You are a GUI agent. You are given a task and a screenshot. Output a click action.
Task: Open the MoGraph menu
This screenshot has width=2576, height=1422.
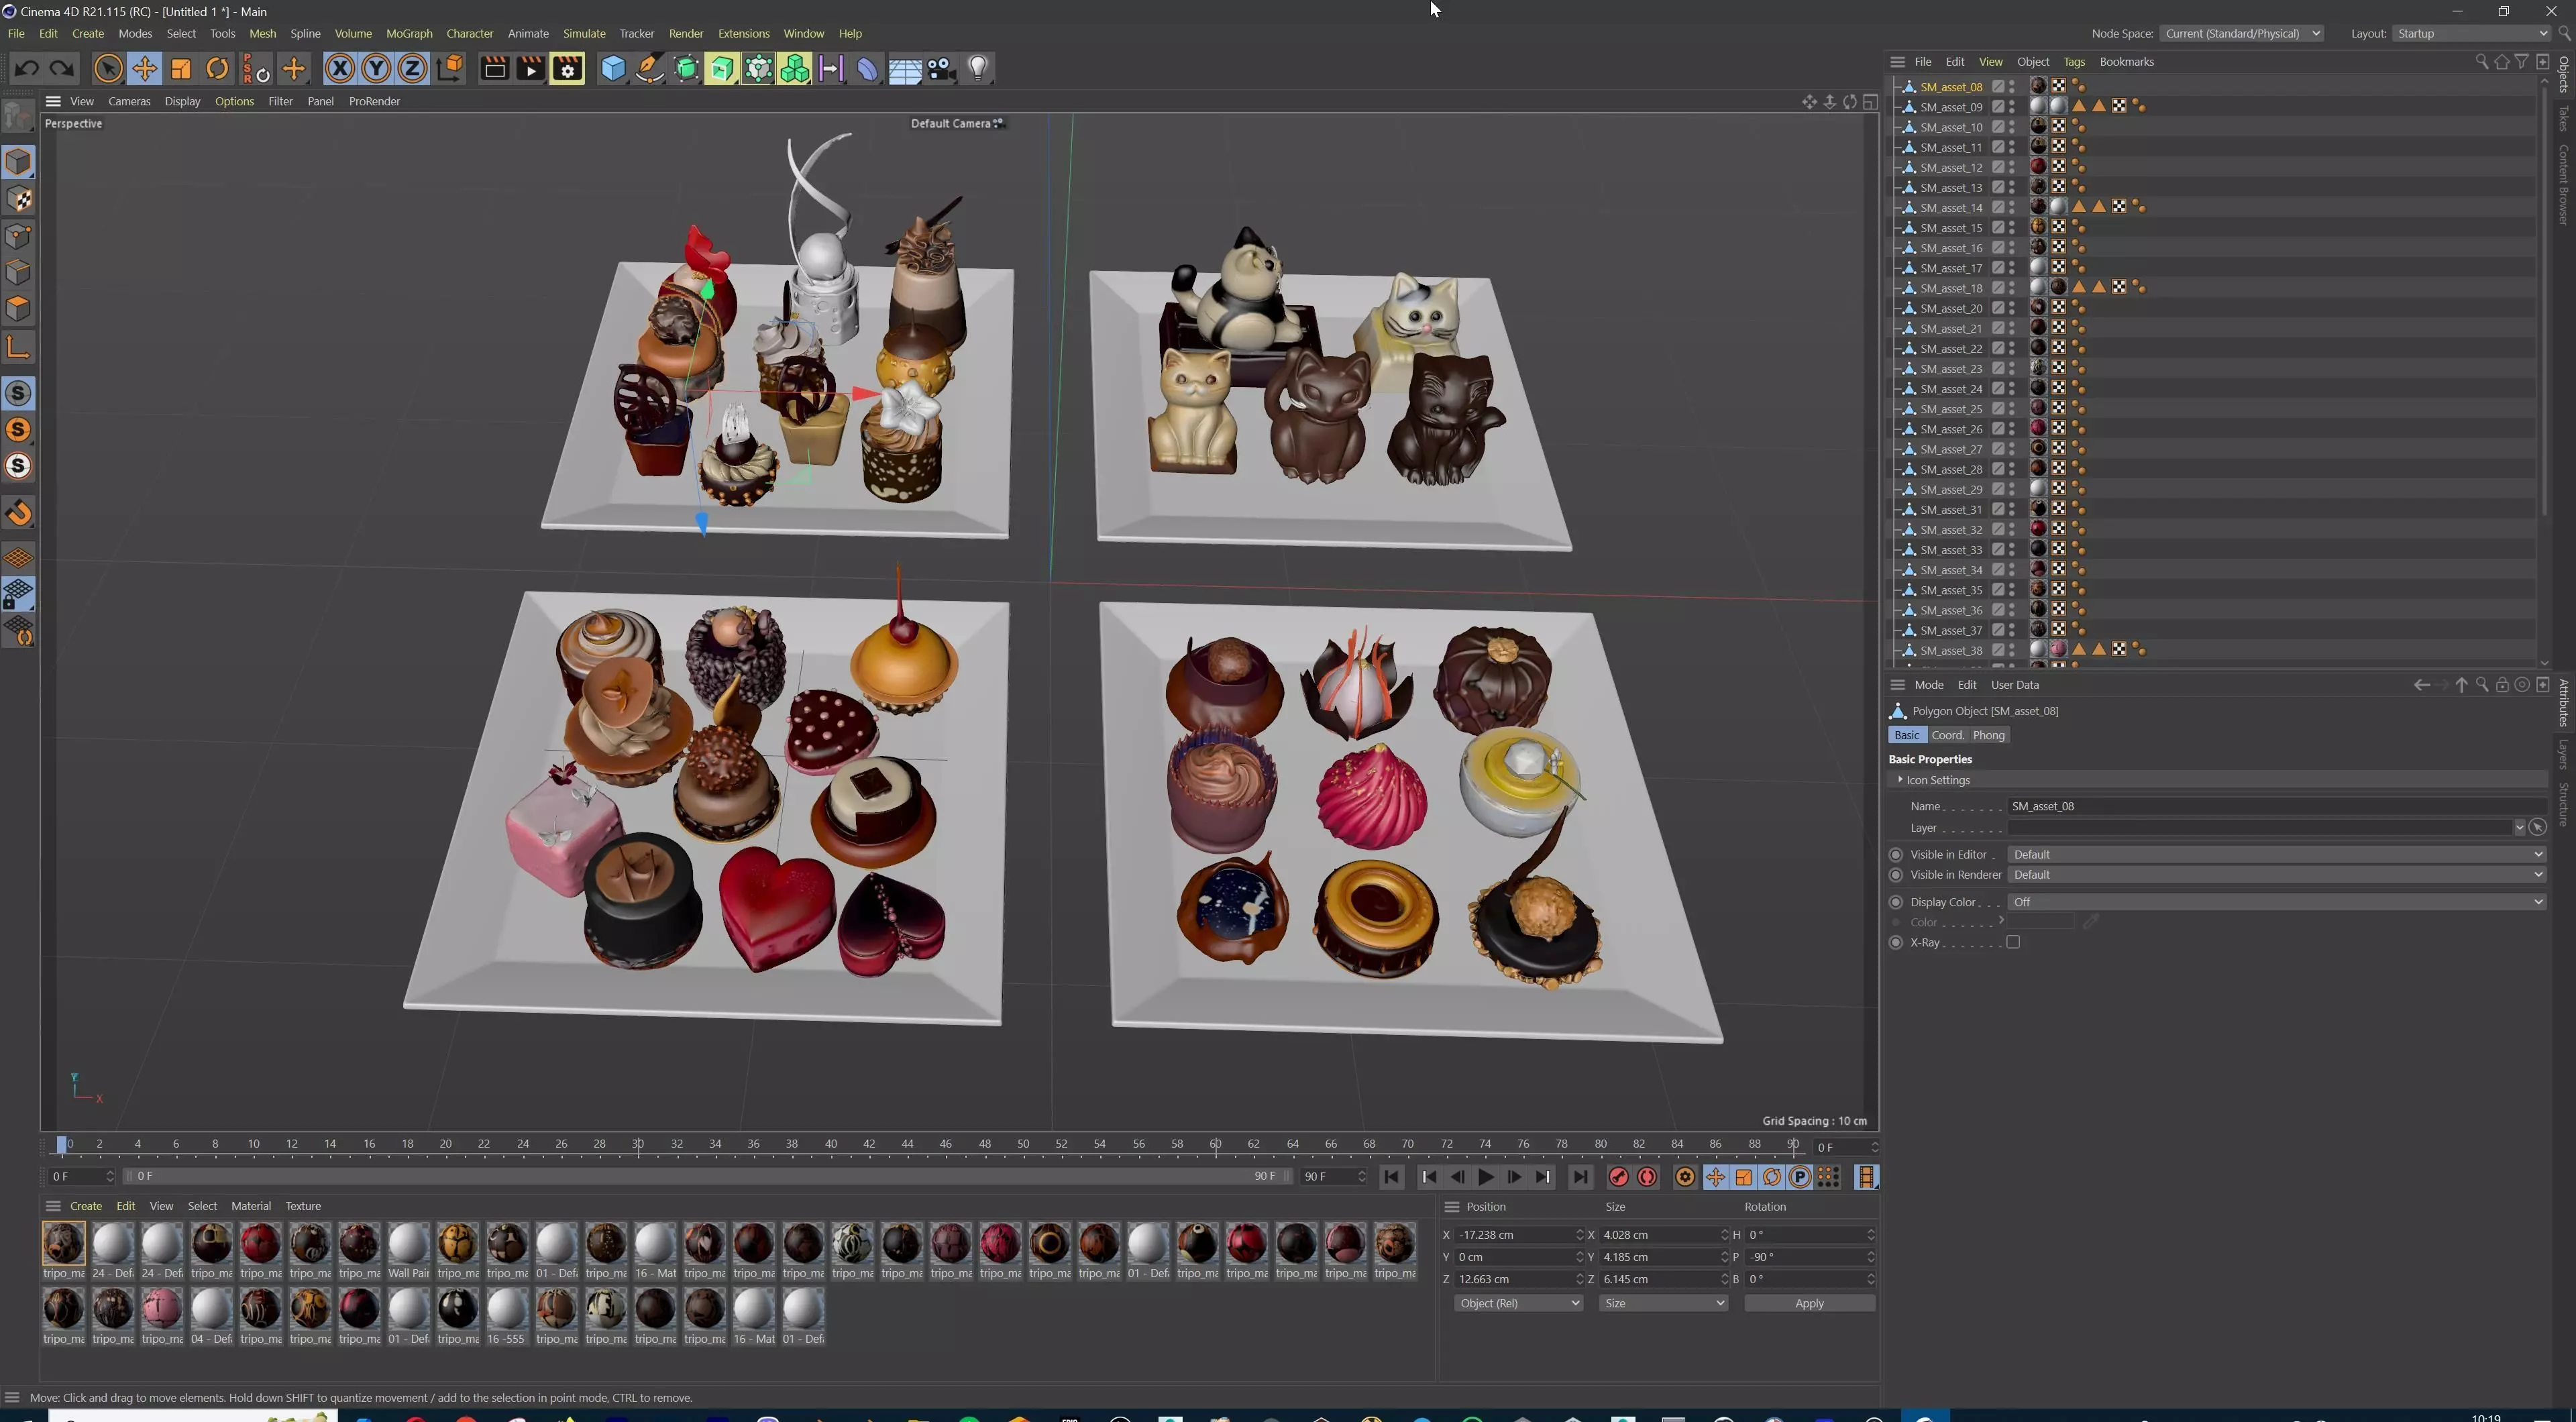[x=409, y=33]
